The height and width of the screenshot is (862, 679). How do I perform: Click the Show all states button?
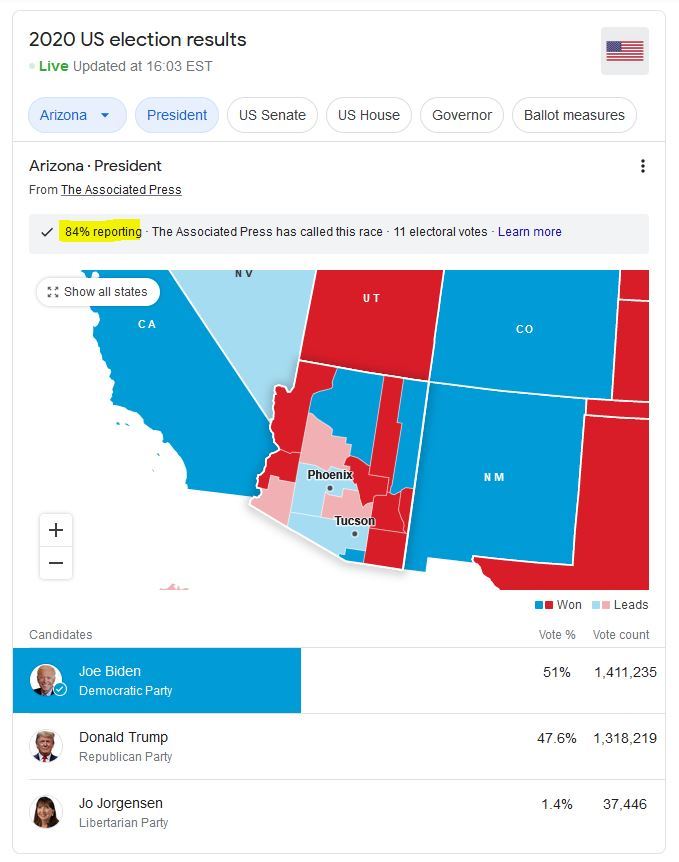pyautogui.click(x=98, y=292)
